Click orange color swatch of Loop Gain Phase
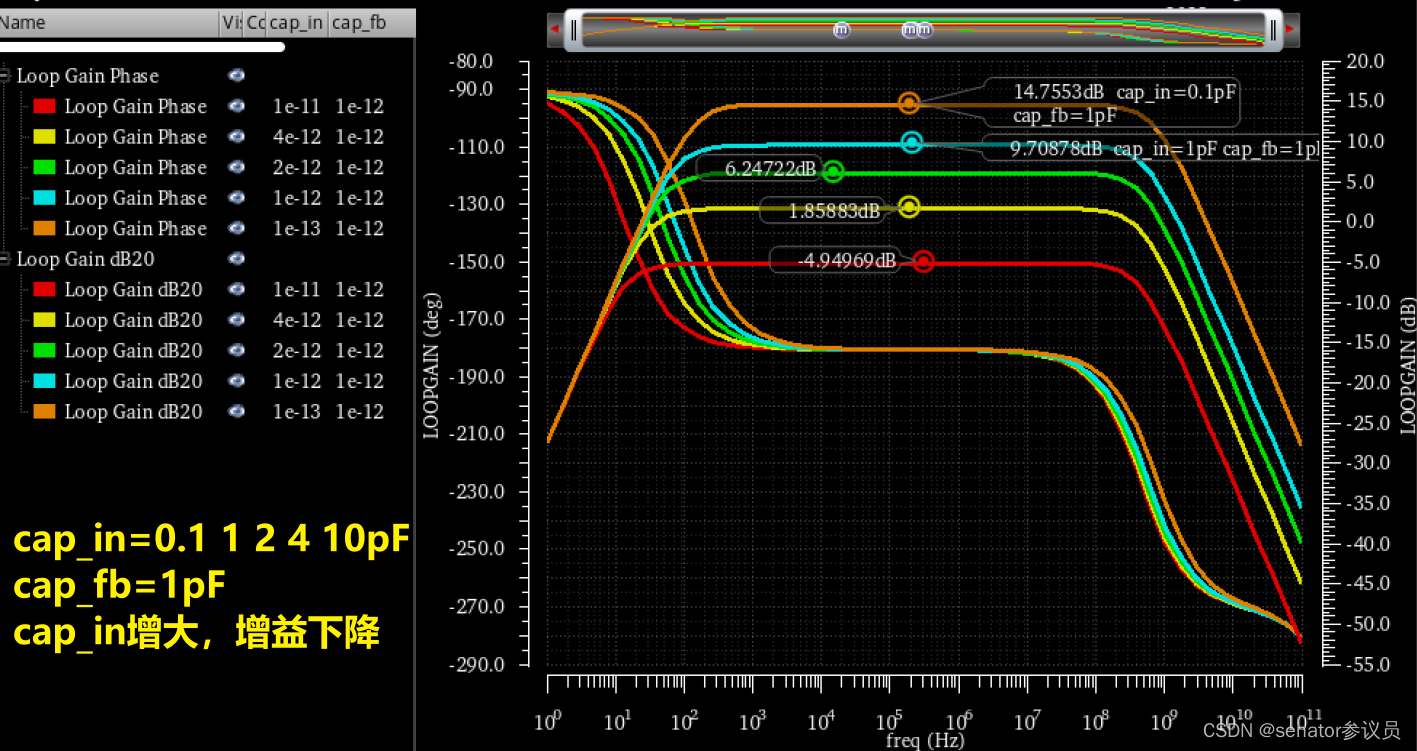The height and width of the screenshot is (751, 1417). 44,229
